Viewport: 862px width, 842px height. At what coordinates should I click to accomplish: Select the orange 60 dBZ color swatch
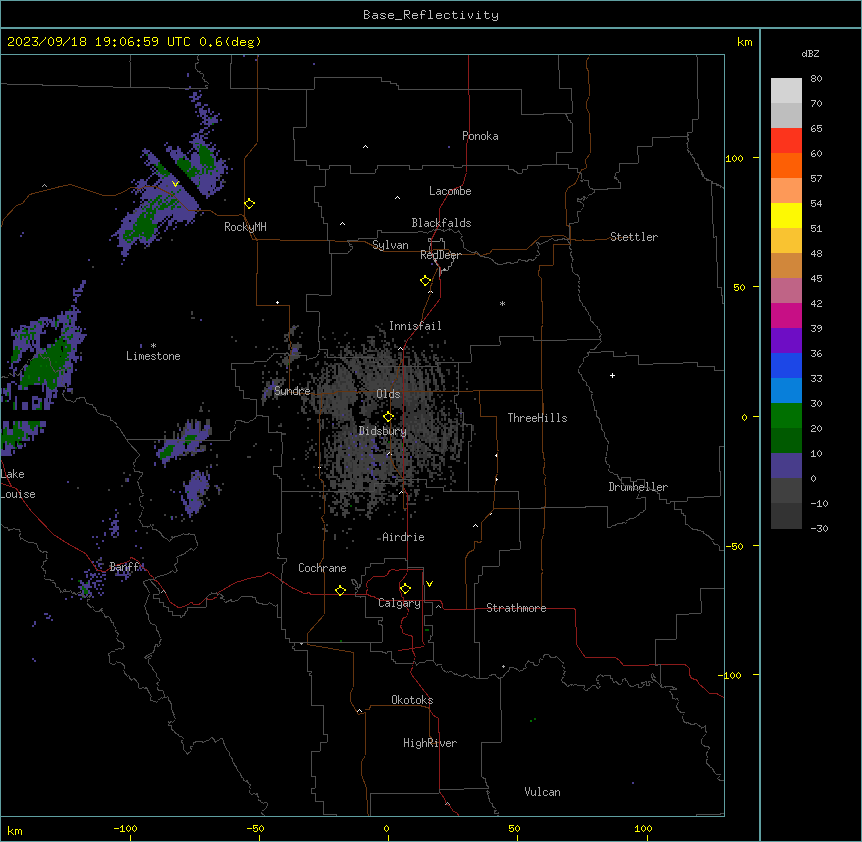[786, 165]
